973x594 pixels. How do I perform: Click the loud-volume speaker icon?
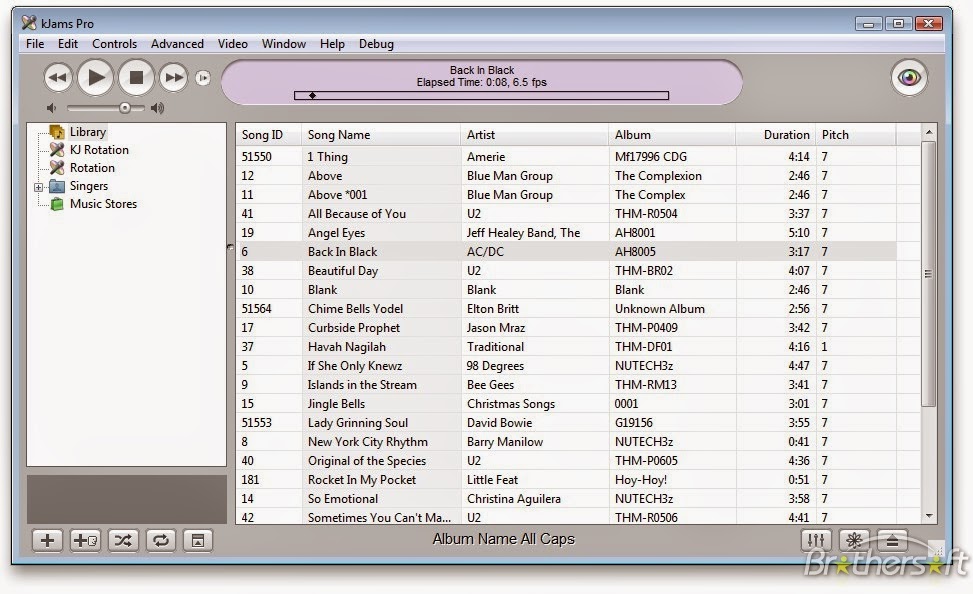158,108
